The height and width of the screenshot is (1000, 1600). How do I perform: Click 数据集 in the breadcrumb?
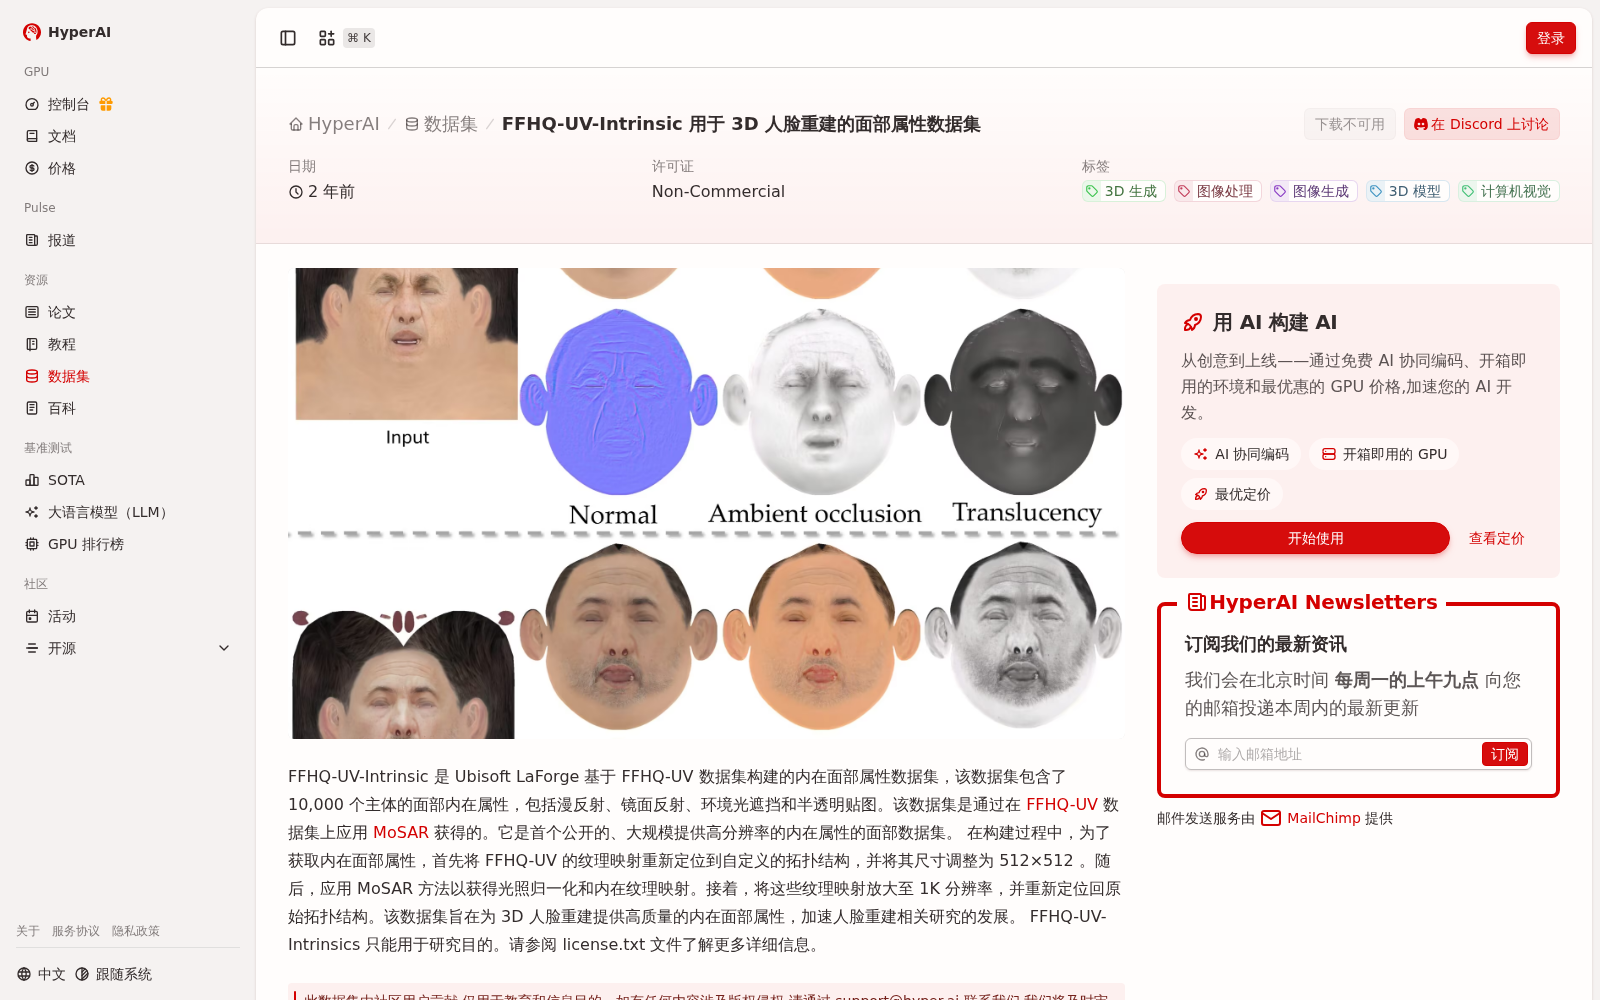pos(451,124)
